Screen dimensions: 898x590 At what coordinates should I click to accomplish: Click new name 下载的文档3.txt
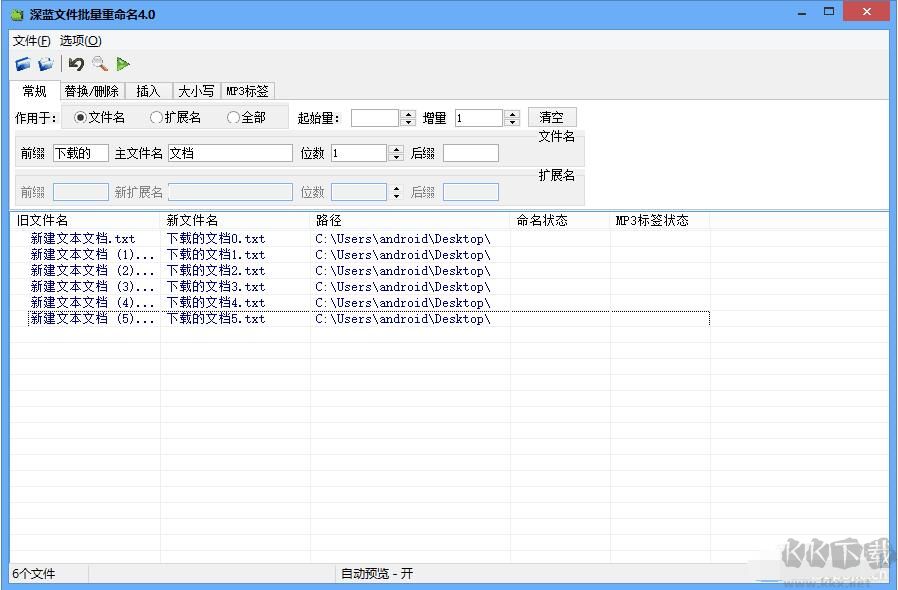(x=216, y=287)
